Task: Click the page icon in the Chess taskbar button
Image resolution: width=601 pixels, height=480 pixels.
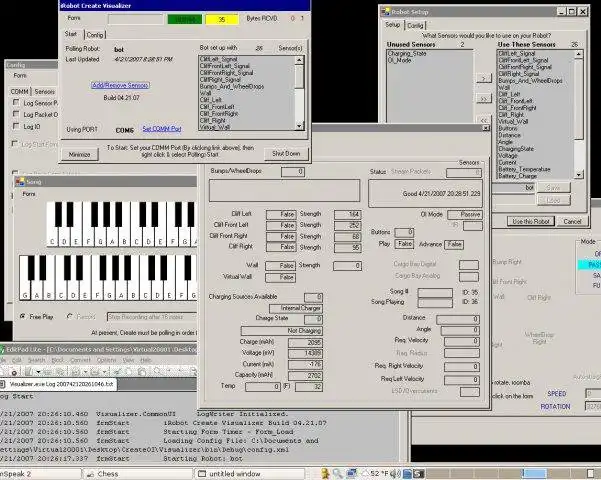Action: 90,474
